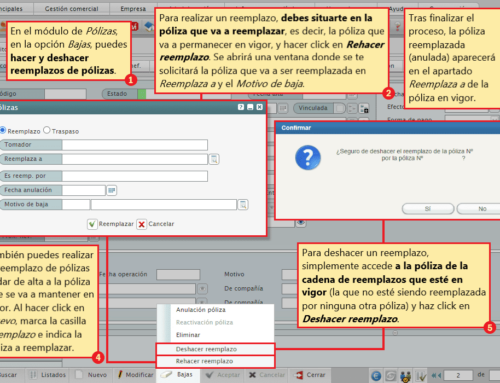
Task: Click Cancelar in the bottom toolbar
Action: pos(267,375)
